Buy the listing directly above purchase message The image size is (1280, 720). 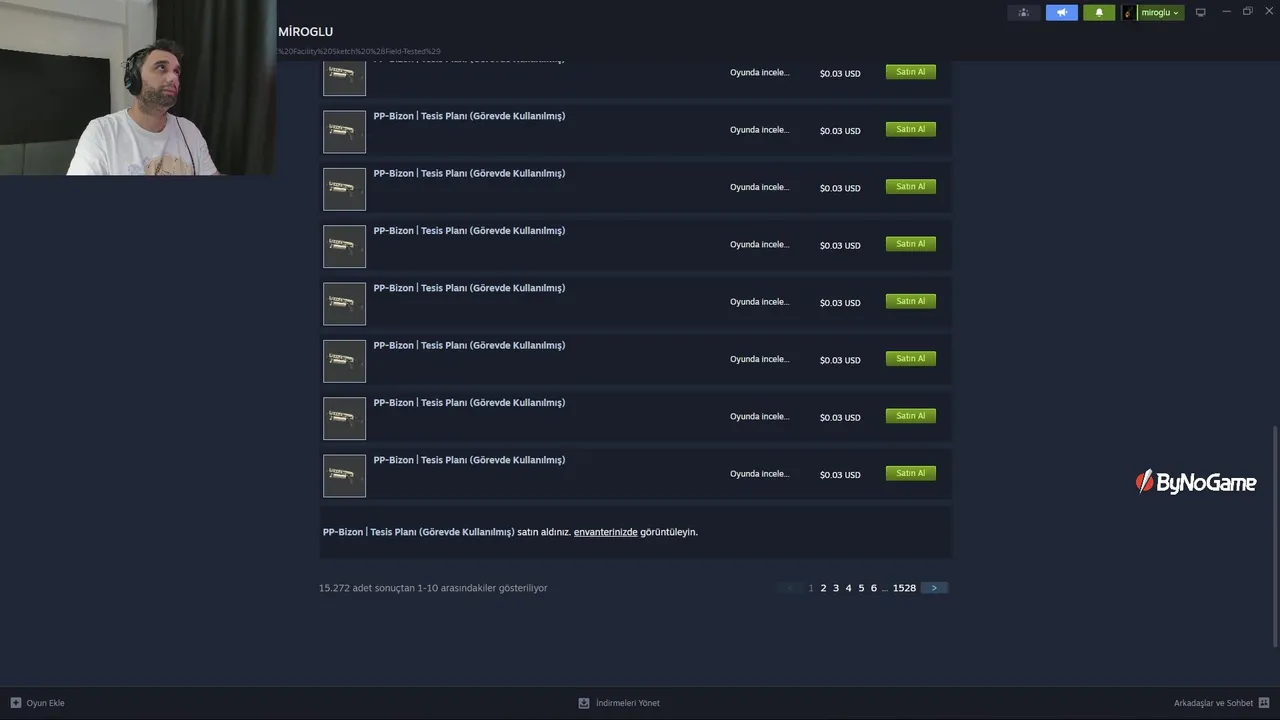tap(911, 473)
